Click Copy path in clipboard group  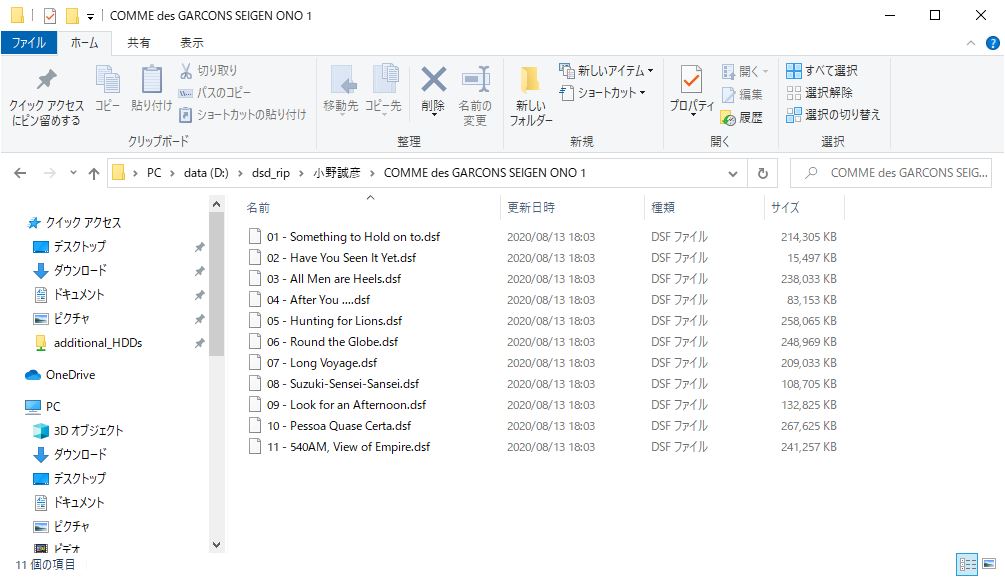[x=215, y=92]
